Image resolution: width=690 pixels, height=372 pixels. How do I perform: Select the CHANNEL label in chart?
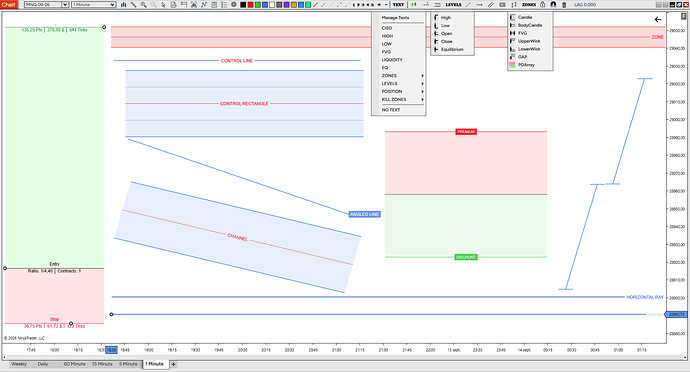click(238, 238)
